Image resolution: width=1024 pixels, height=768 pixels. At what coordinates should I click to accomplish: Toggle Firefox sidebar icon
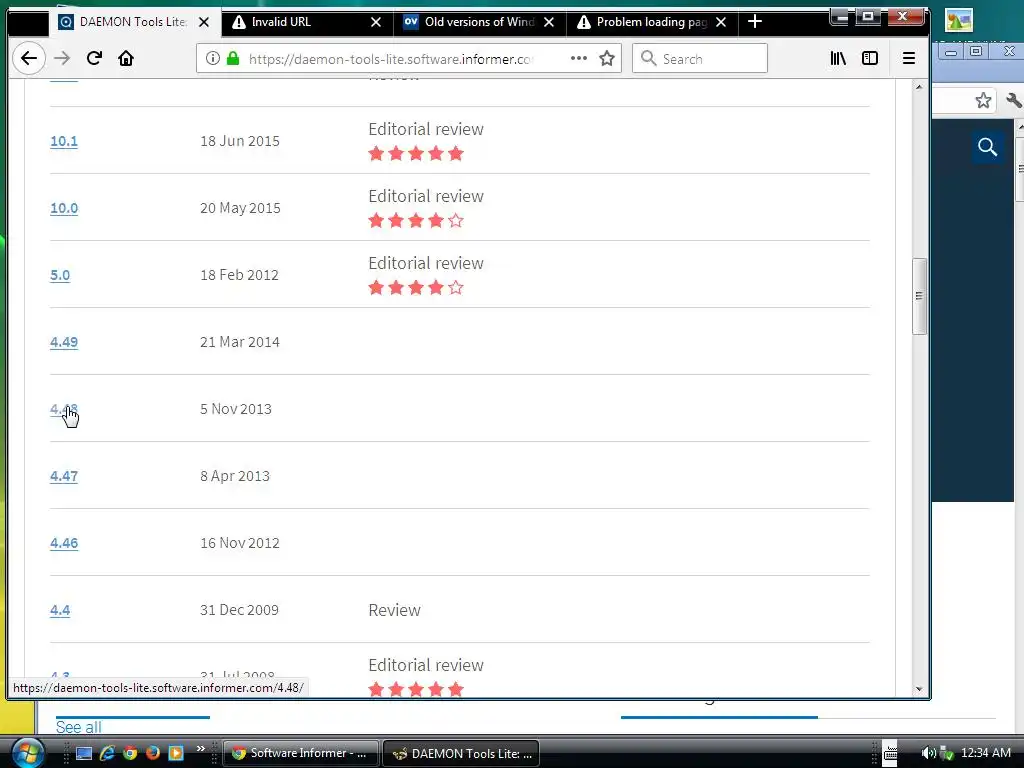click(870, 58)
